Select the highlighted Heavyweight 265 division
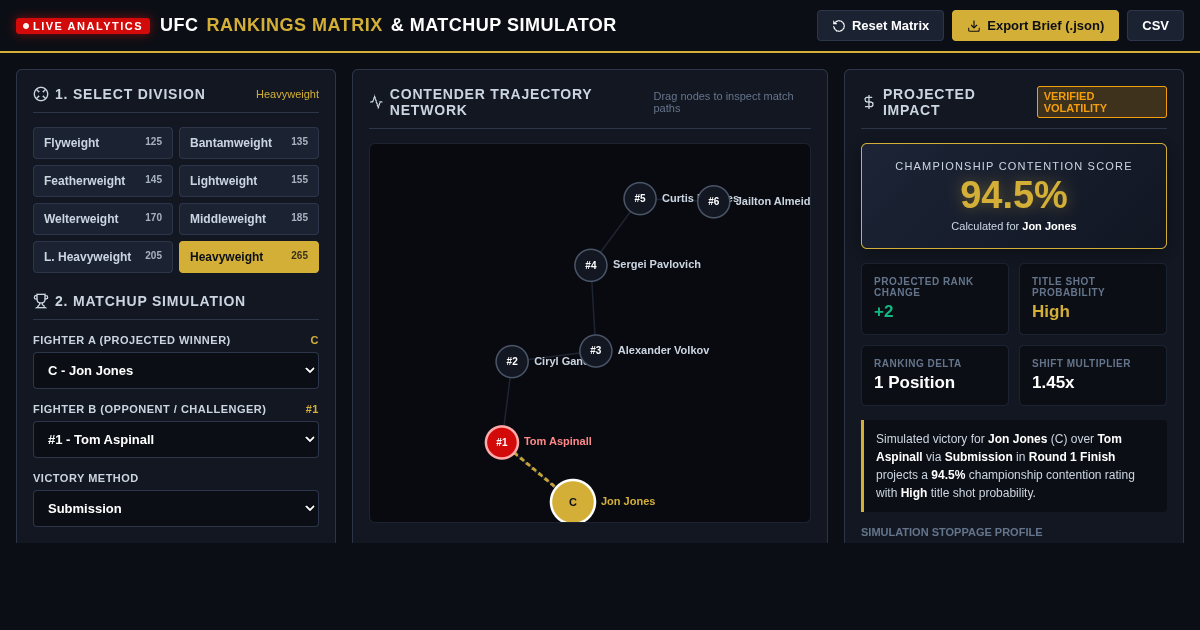Screen dimensions: 1200x630 pos(249,257)
